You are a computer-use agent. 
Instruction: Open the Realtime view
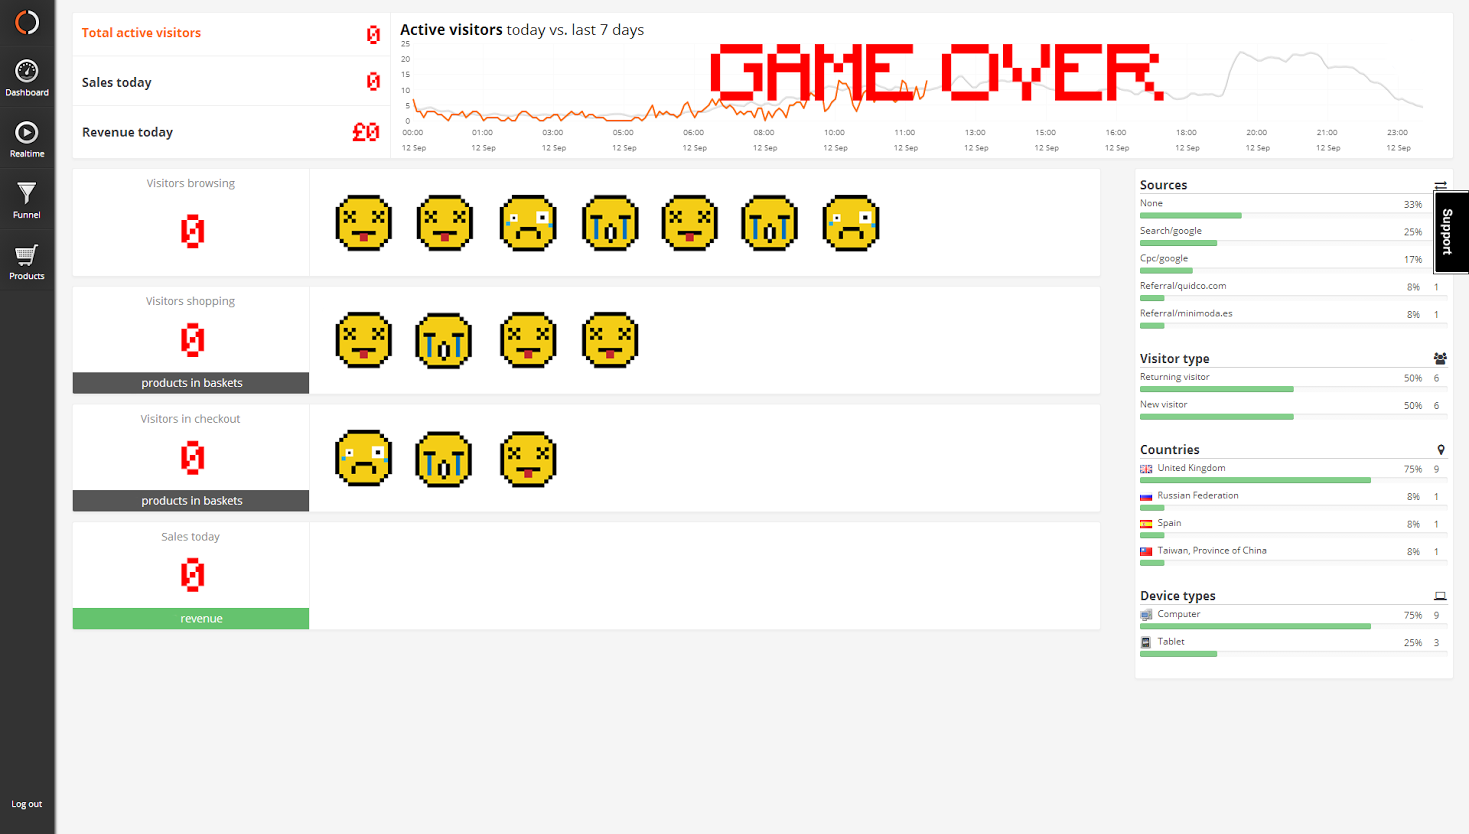pos(27,140)
